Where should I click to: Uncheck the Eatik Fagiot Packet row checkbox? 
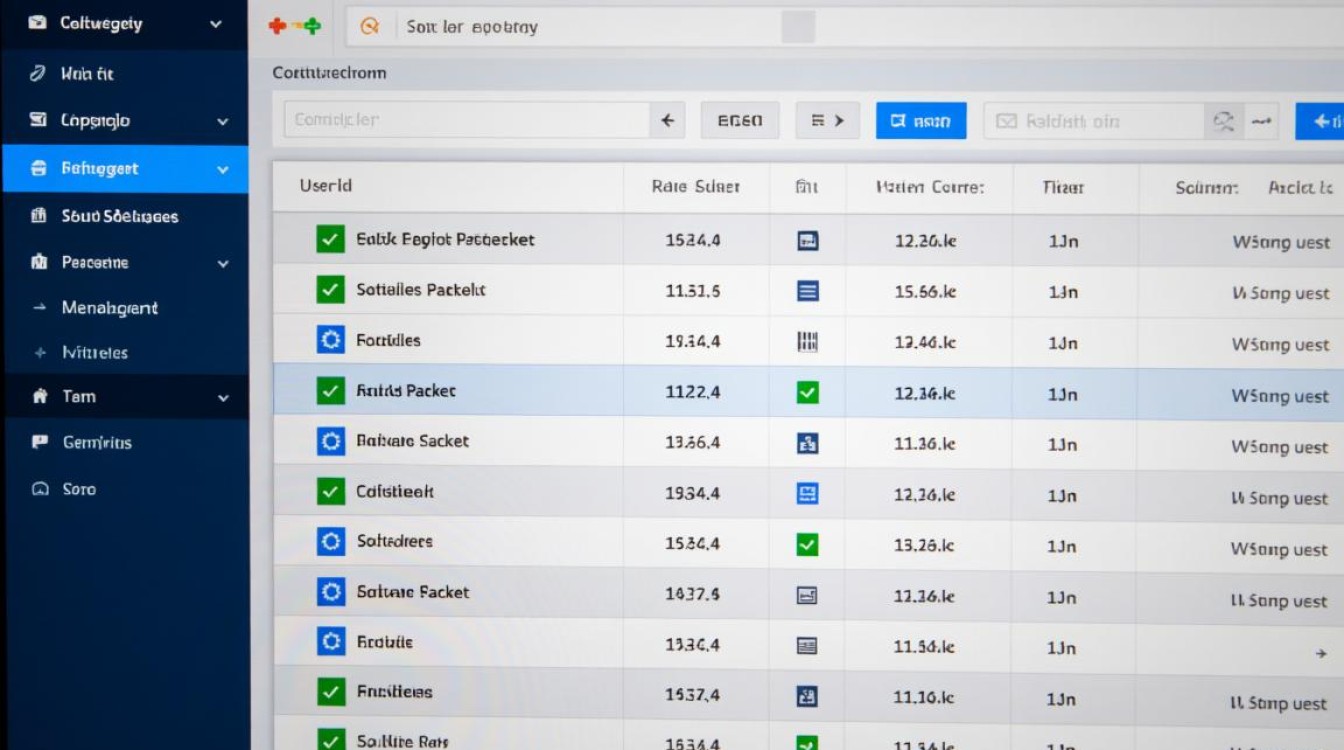330,239
